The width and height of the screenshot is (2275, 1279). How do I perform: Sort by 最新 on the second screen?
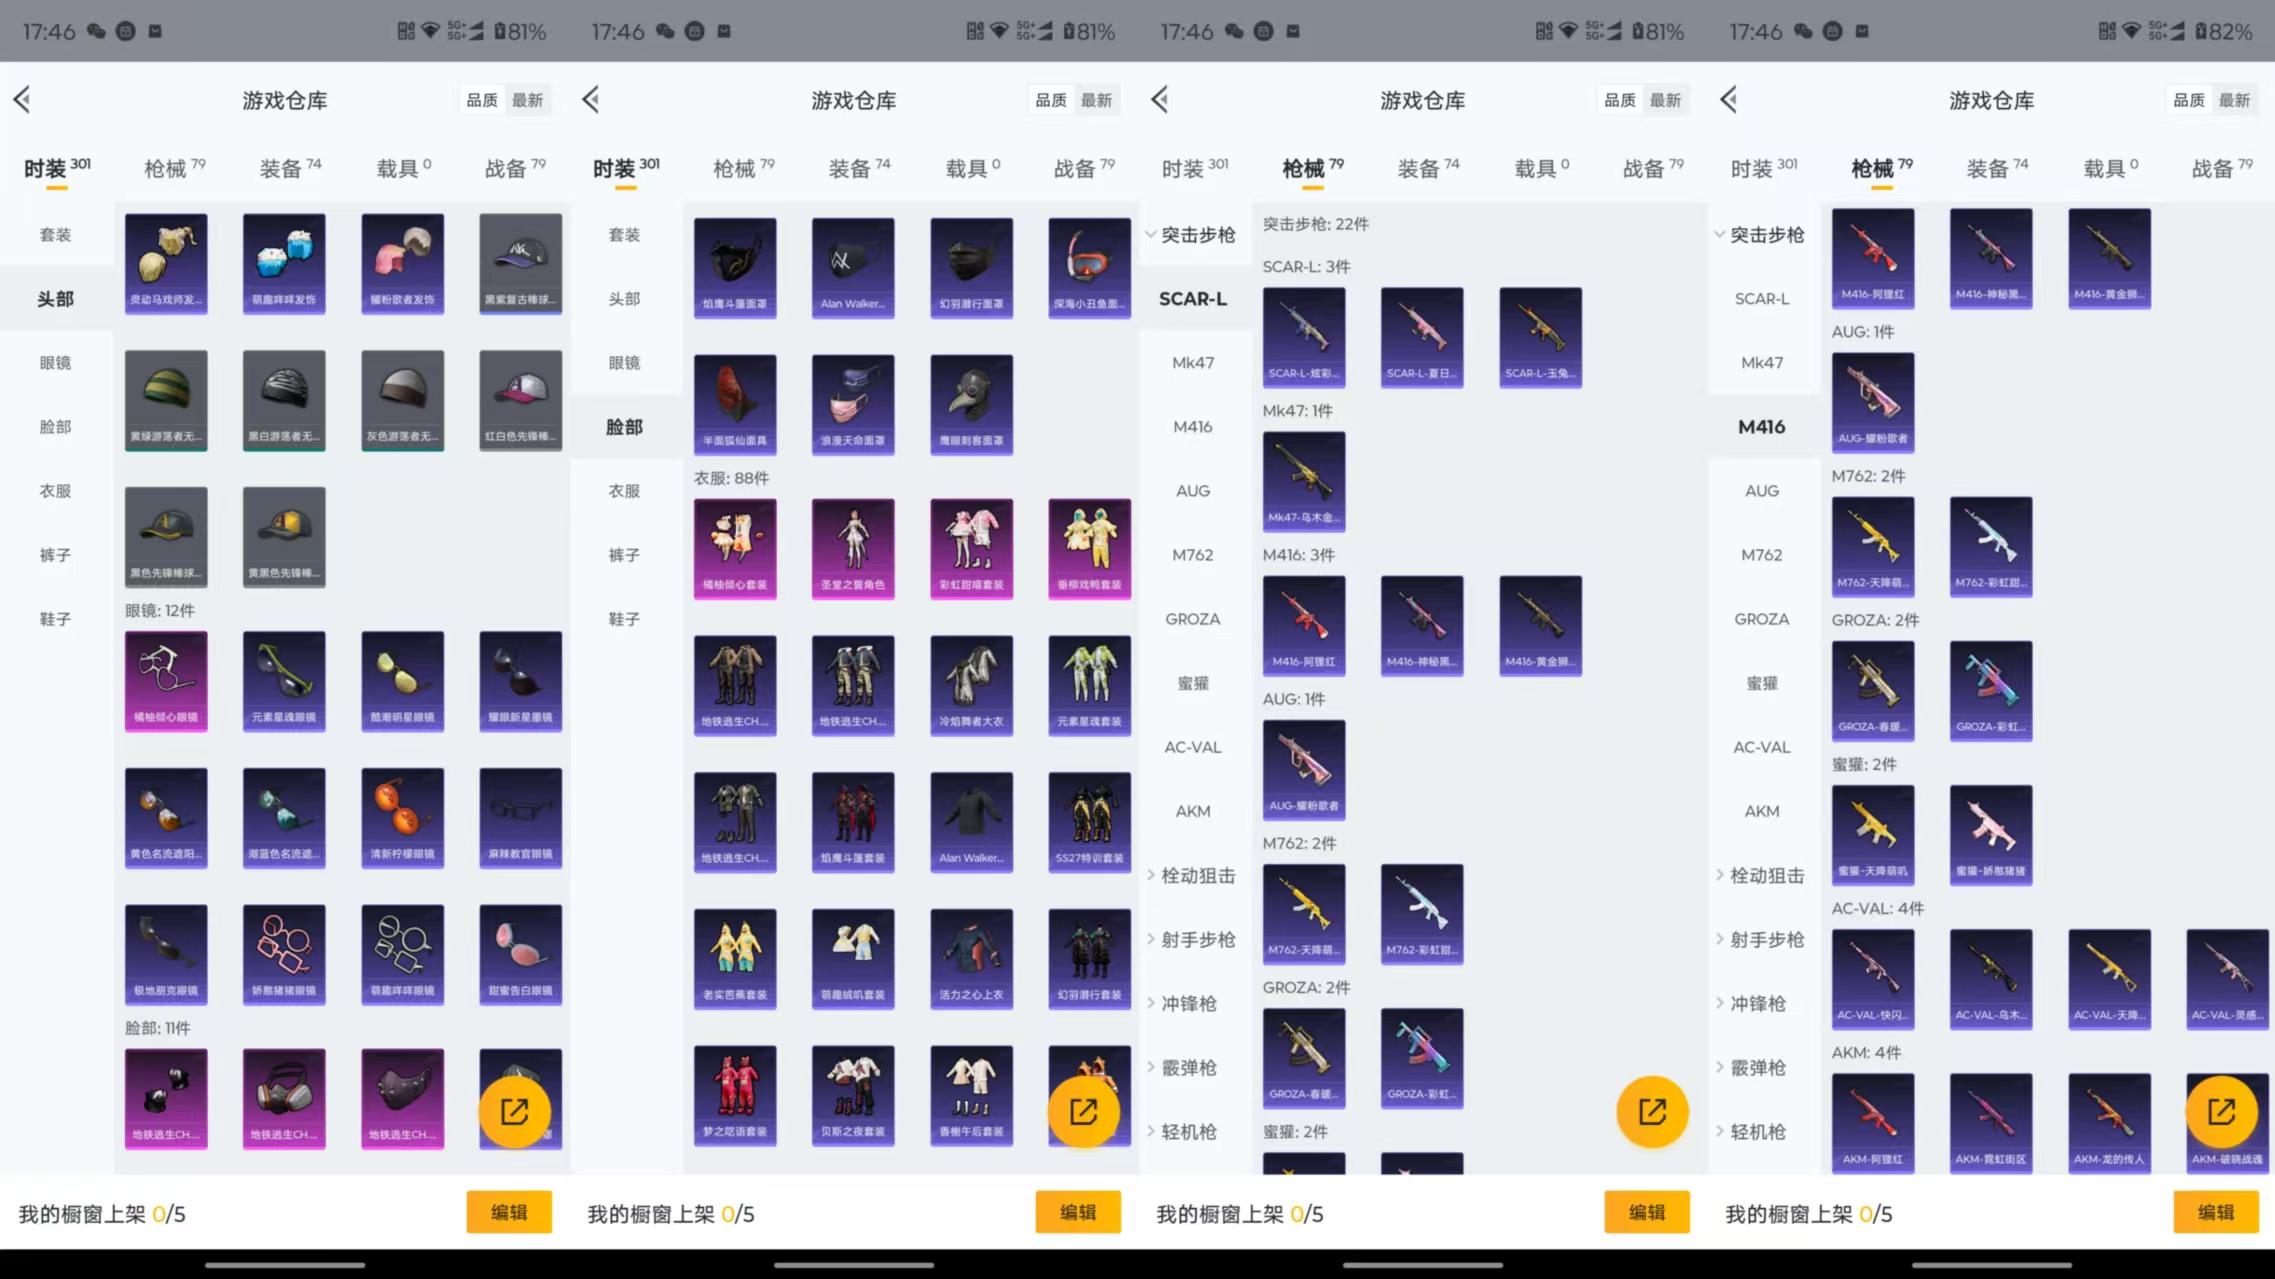tap(1096, 100)
